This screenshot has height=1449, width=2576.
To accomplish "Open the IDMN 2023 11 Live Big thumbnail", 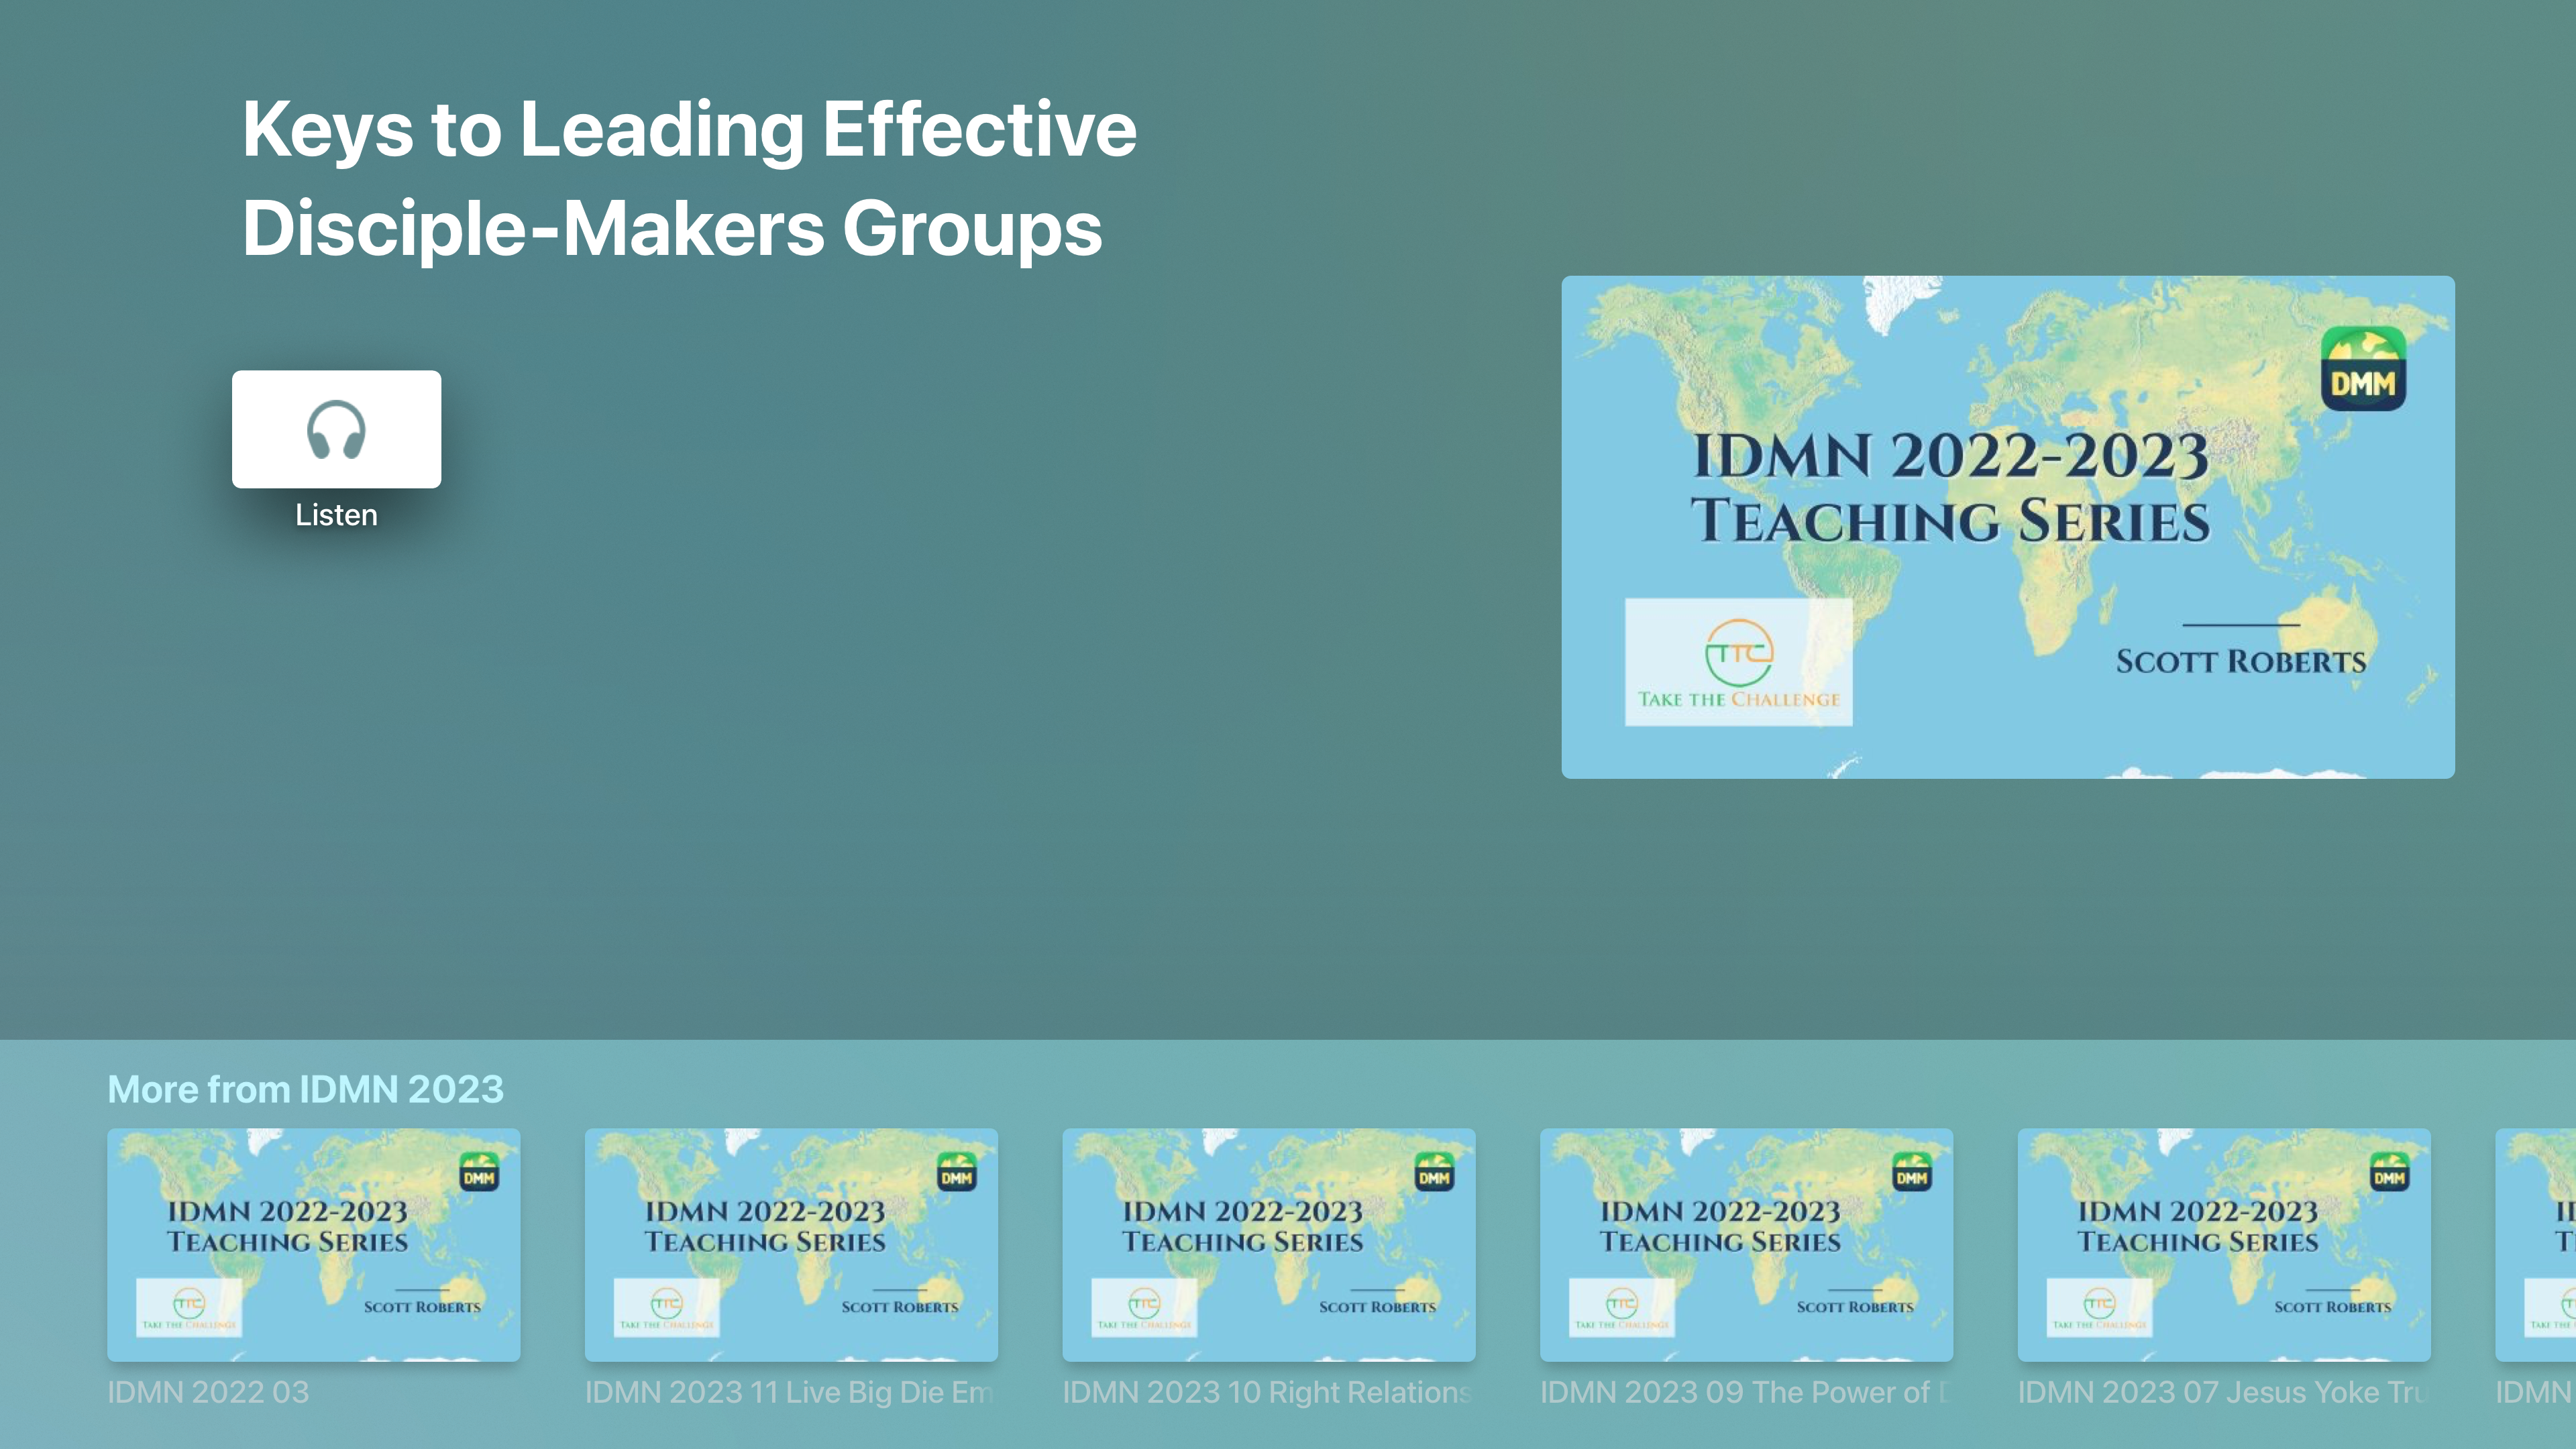I will 791,1245.
